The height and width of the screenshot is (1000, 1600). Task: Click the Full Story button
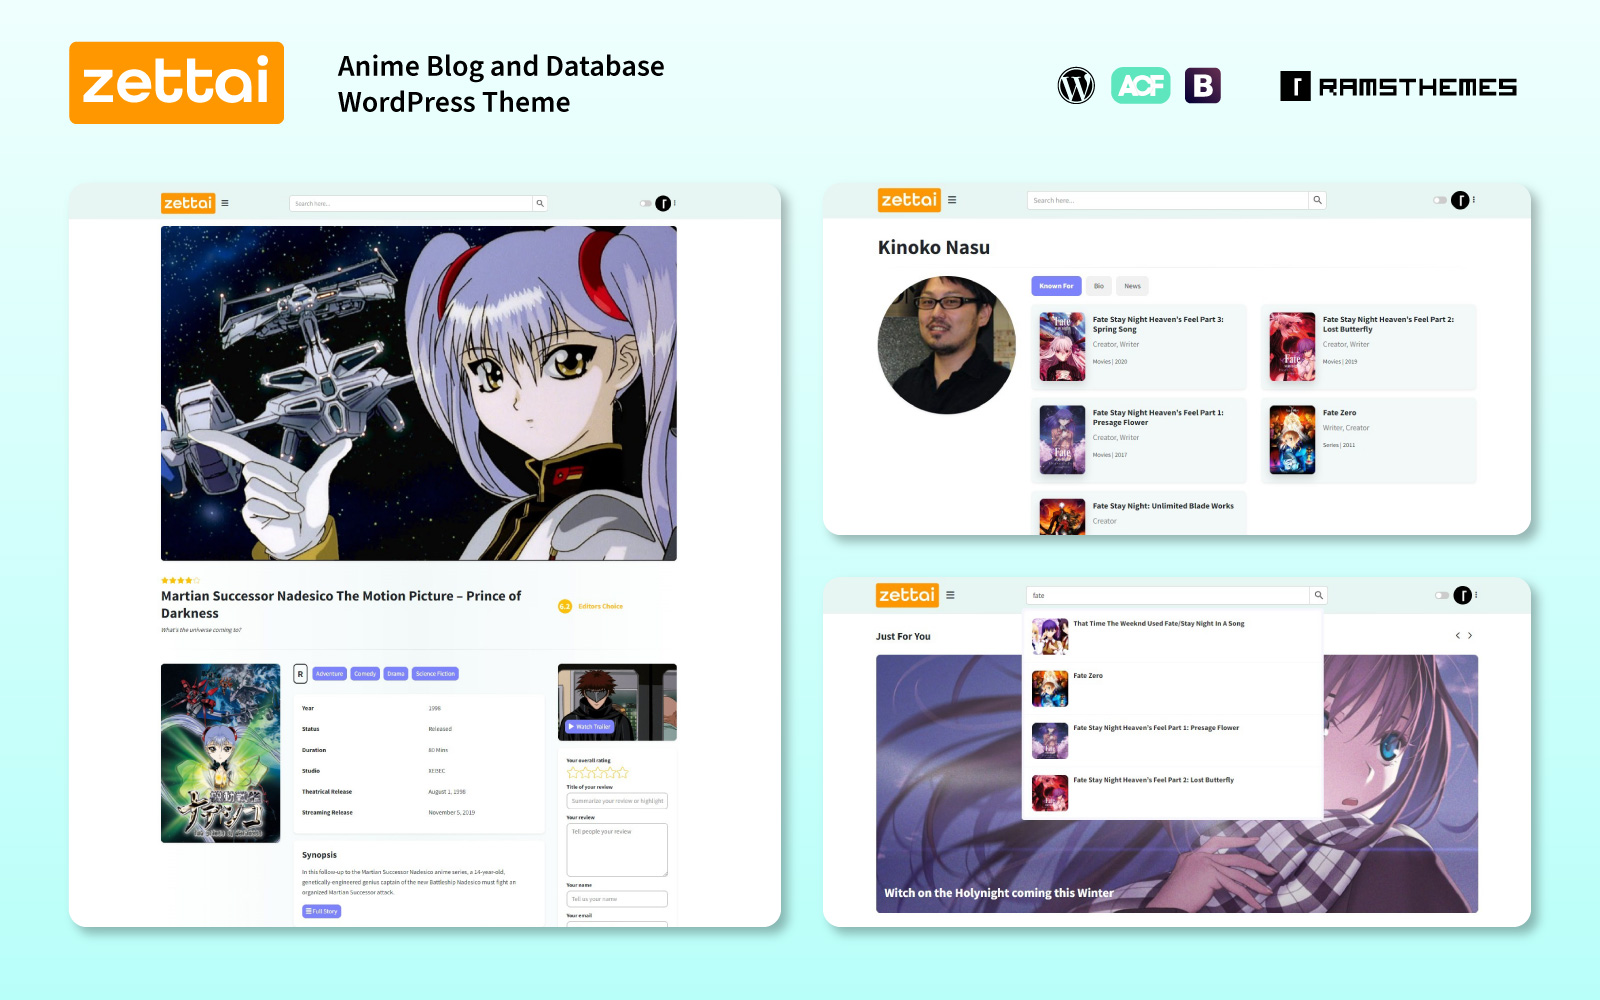point(322,911)
